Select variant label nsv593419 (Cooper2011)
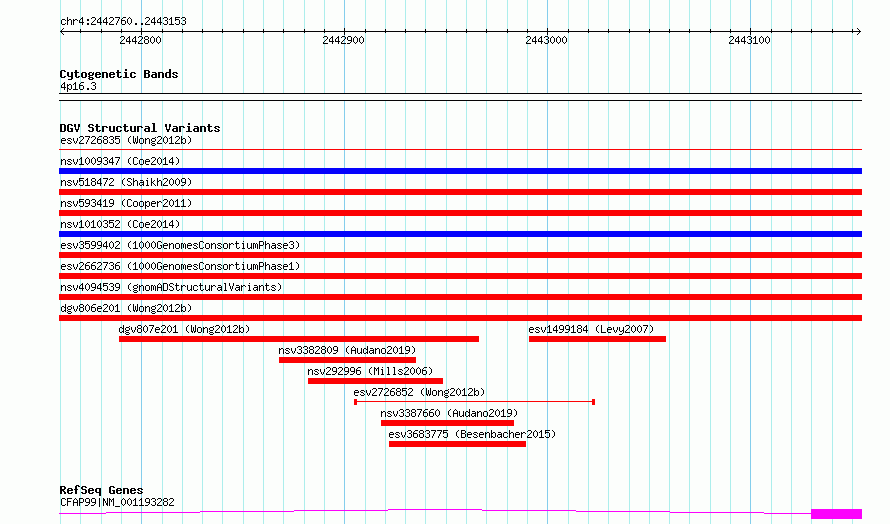 [126, 203]
